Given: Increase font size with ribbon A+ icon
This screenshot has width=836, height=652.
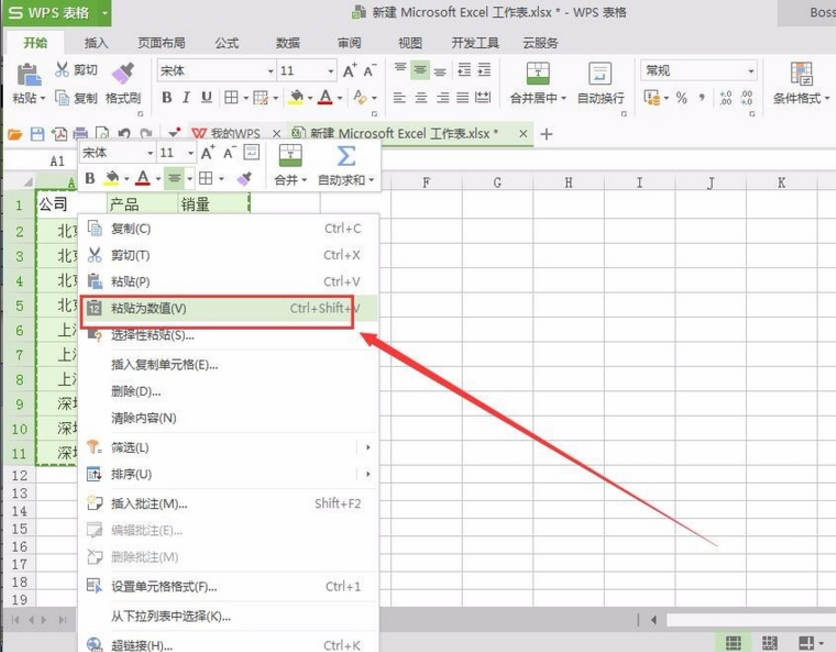Looking at the screenshot, I should 350,70.
